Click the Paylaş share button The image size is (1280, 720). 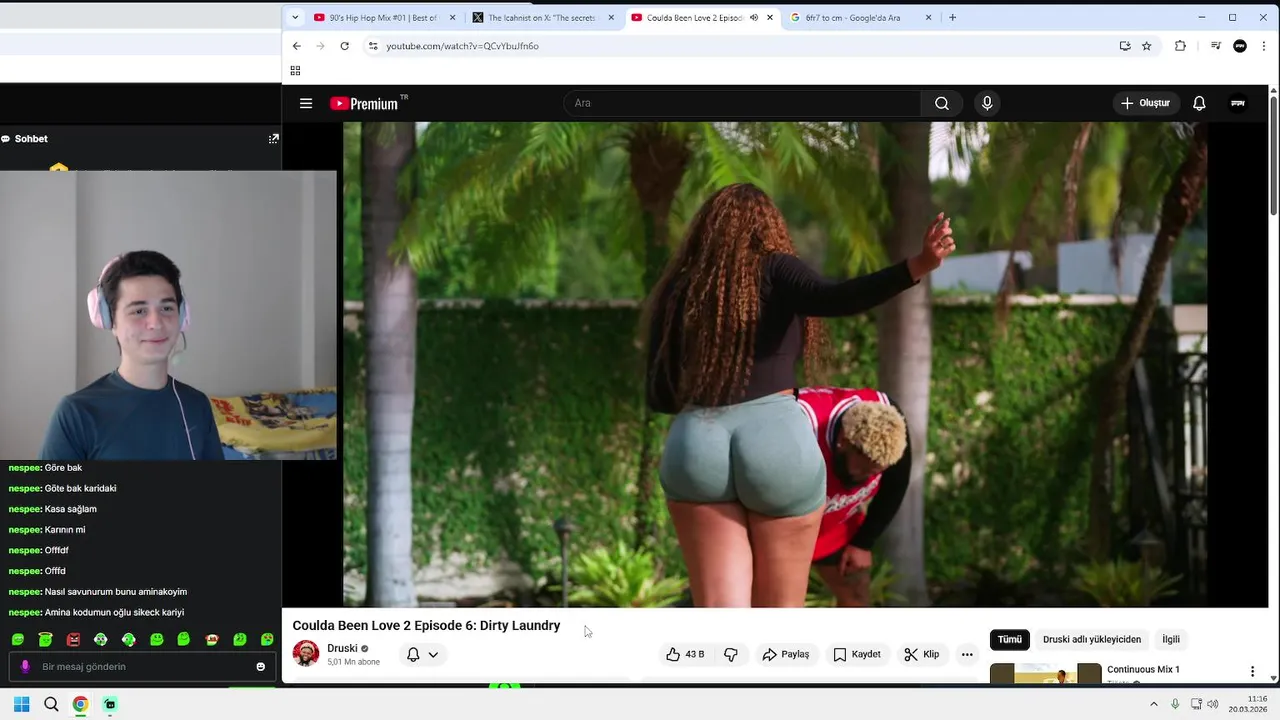pos(786,654)
